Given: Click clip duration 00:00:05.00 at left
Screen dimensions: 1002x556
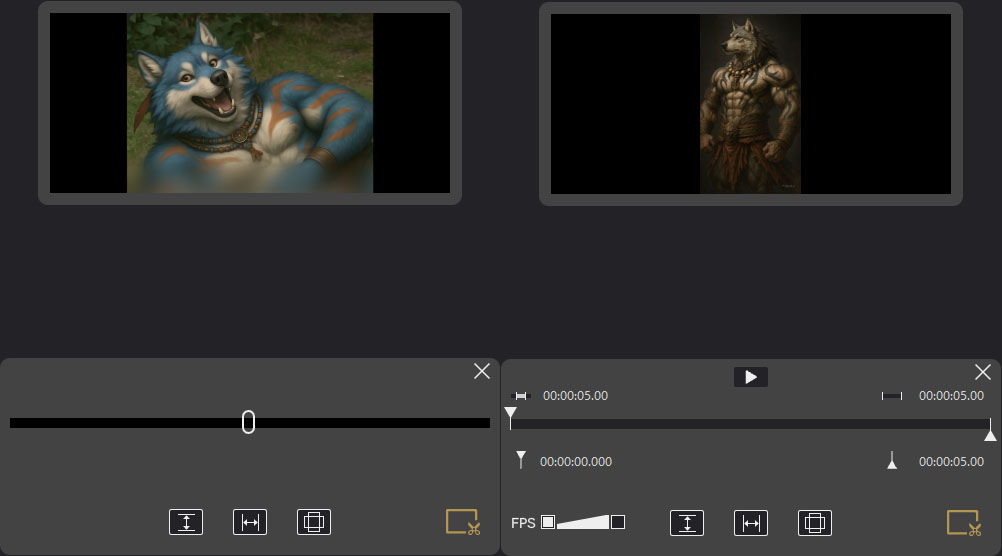Looking at the screenshot, I should click(x=575, y=396).
